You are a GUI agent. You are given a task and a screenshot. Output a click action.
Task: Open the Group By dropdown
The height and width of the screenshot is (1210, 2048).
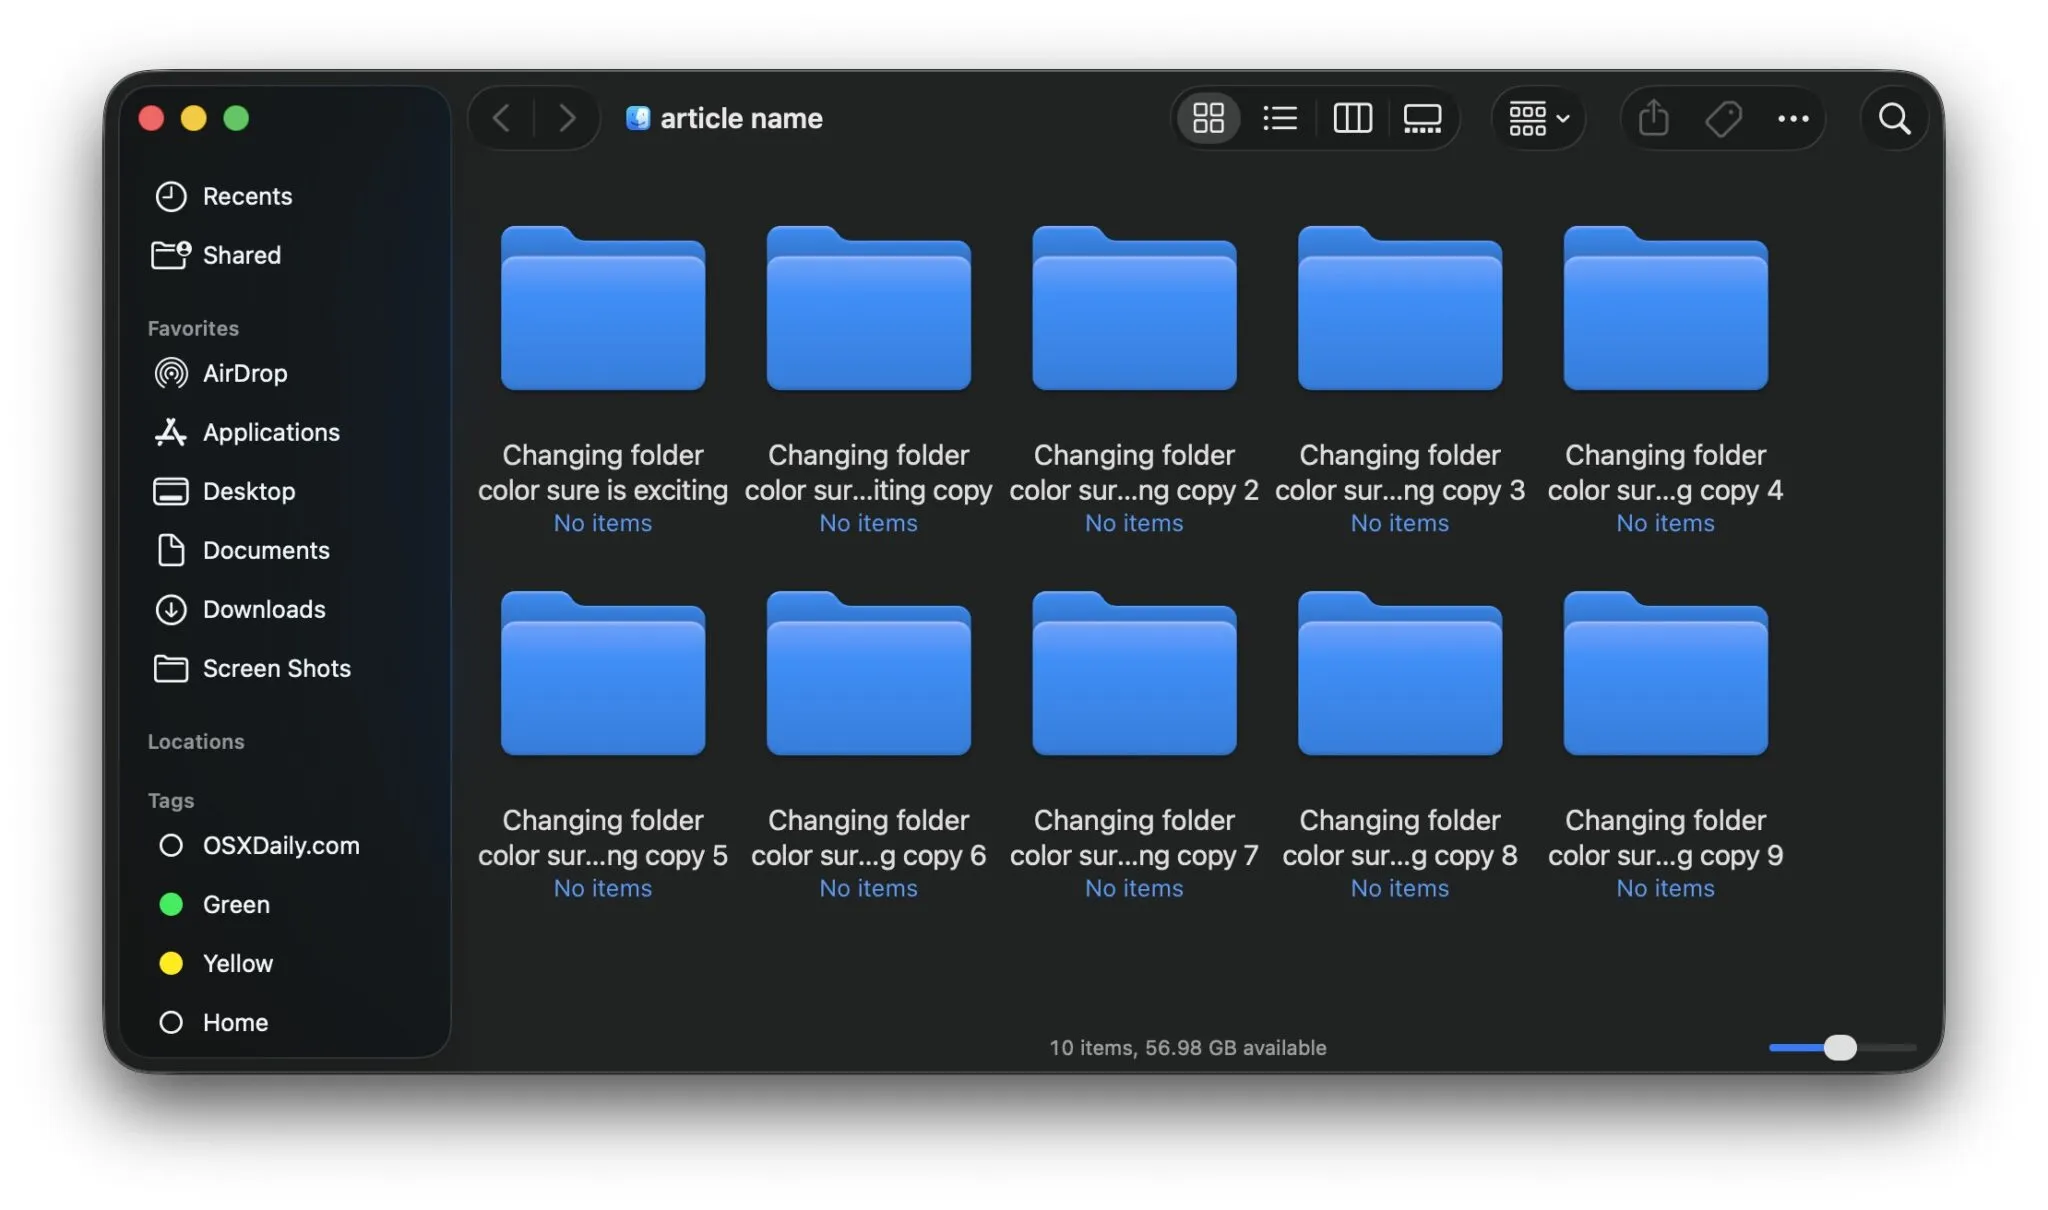point(1537,118)
